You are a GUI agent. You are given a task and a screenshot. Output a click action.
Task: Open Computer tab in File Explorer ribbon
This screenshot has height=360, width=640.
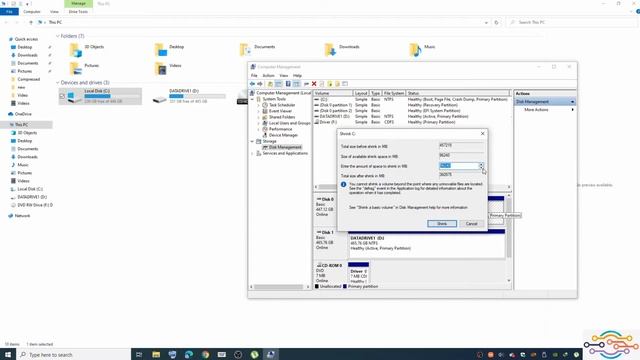(32, 12)
